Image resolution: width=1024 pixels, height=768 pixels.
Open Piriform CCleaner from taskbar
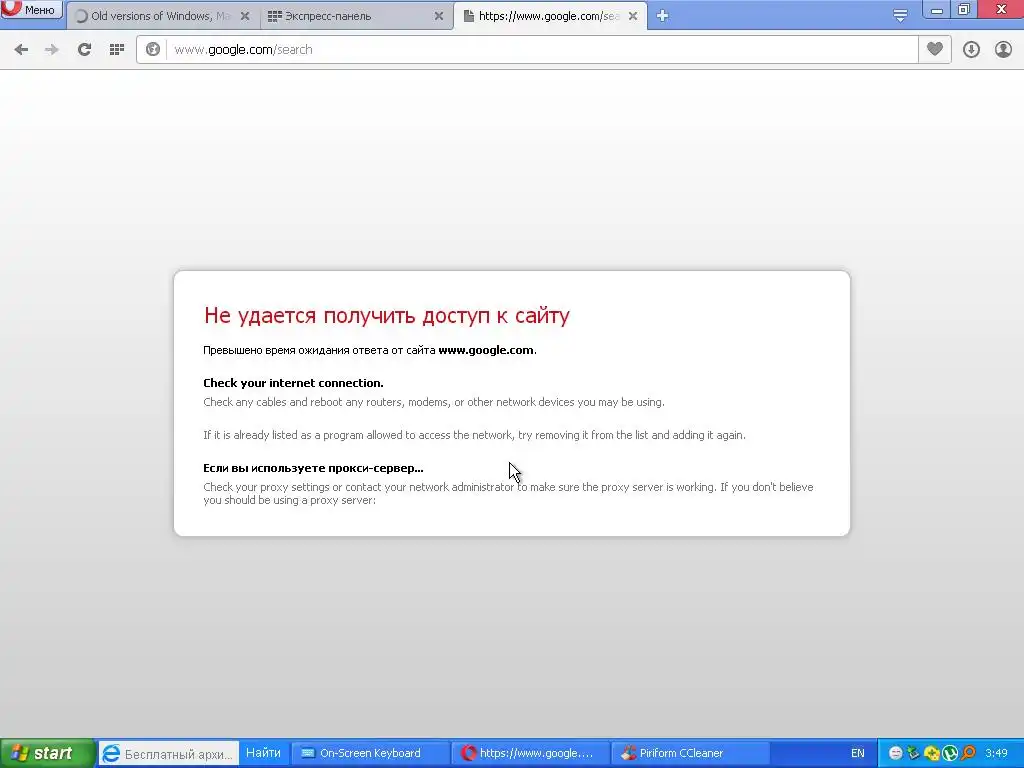[690, 754]
